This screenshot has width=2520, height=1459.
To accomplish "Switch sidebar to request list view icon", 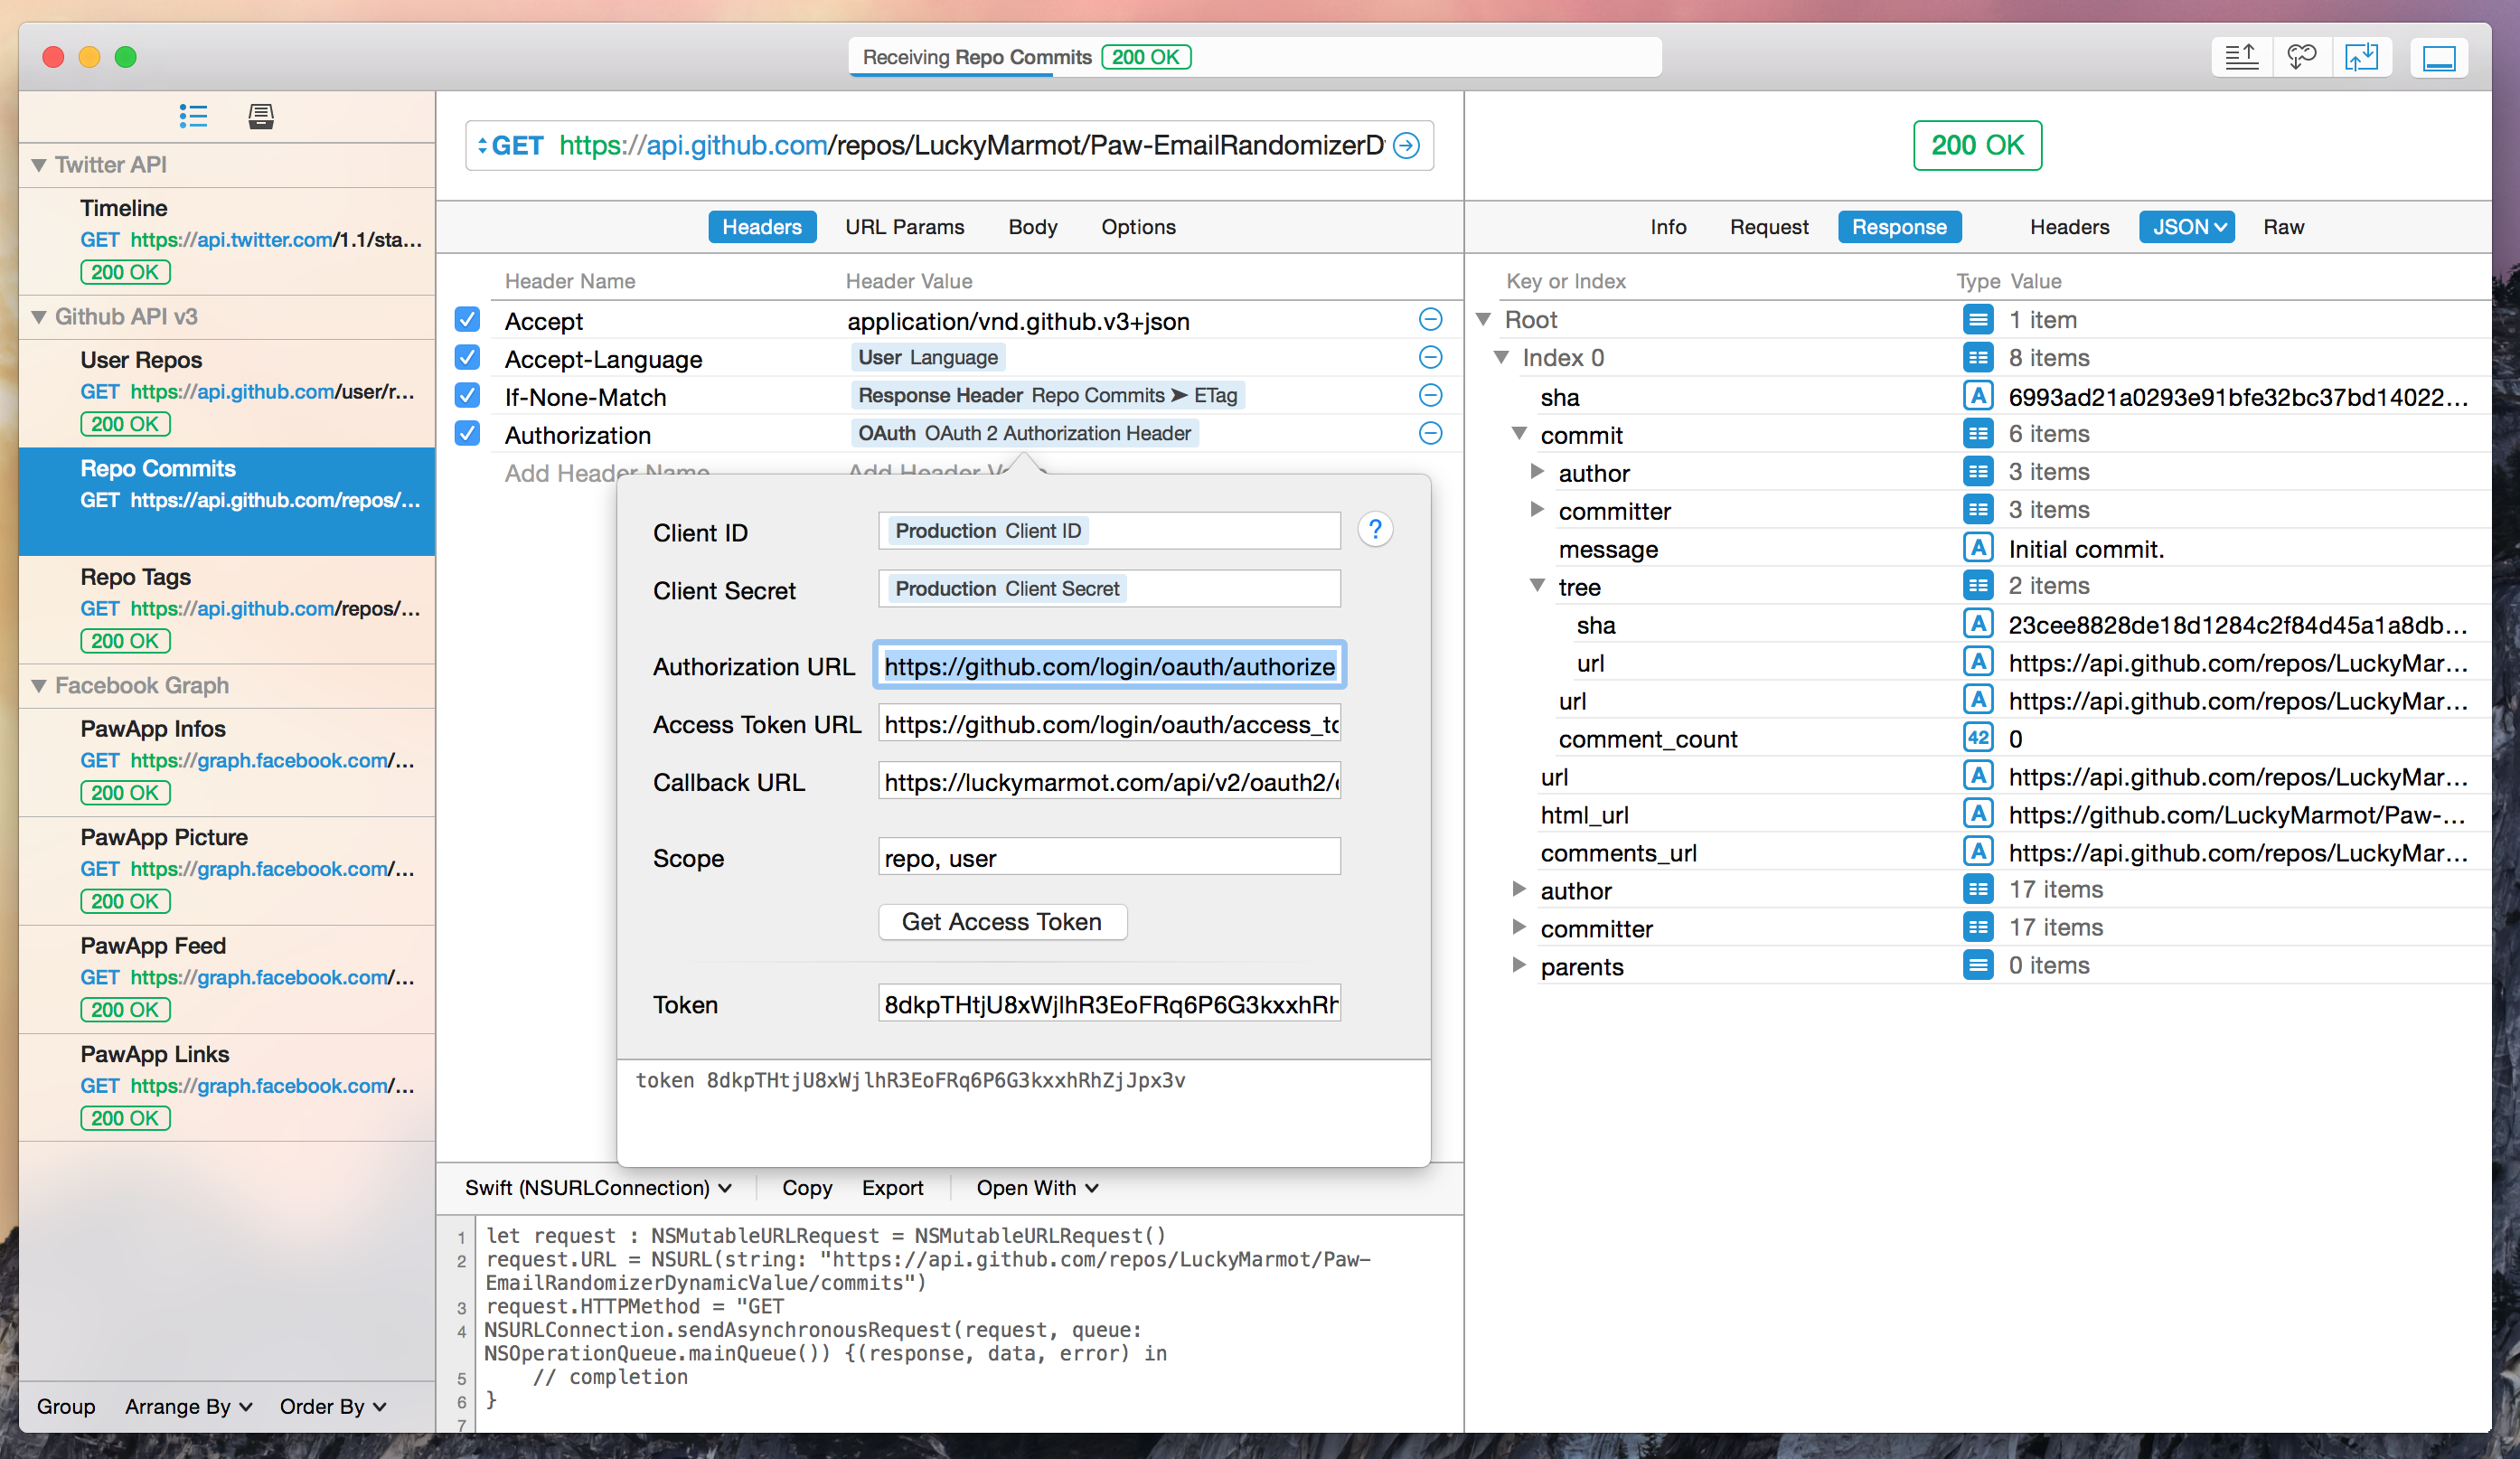I will 193,116.
